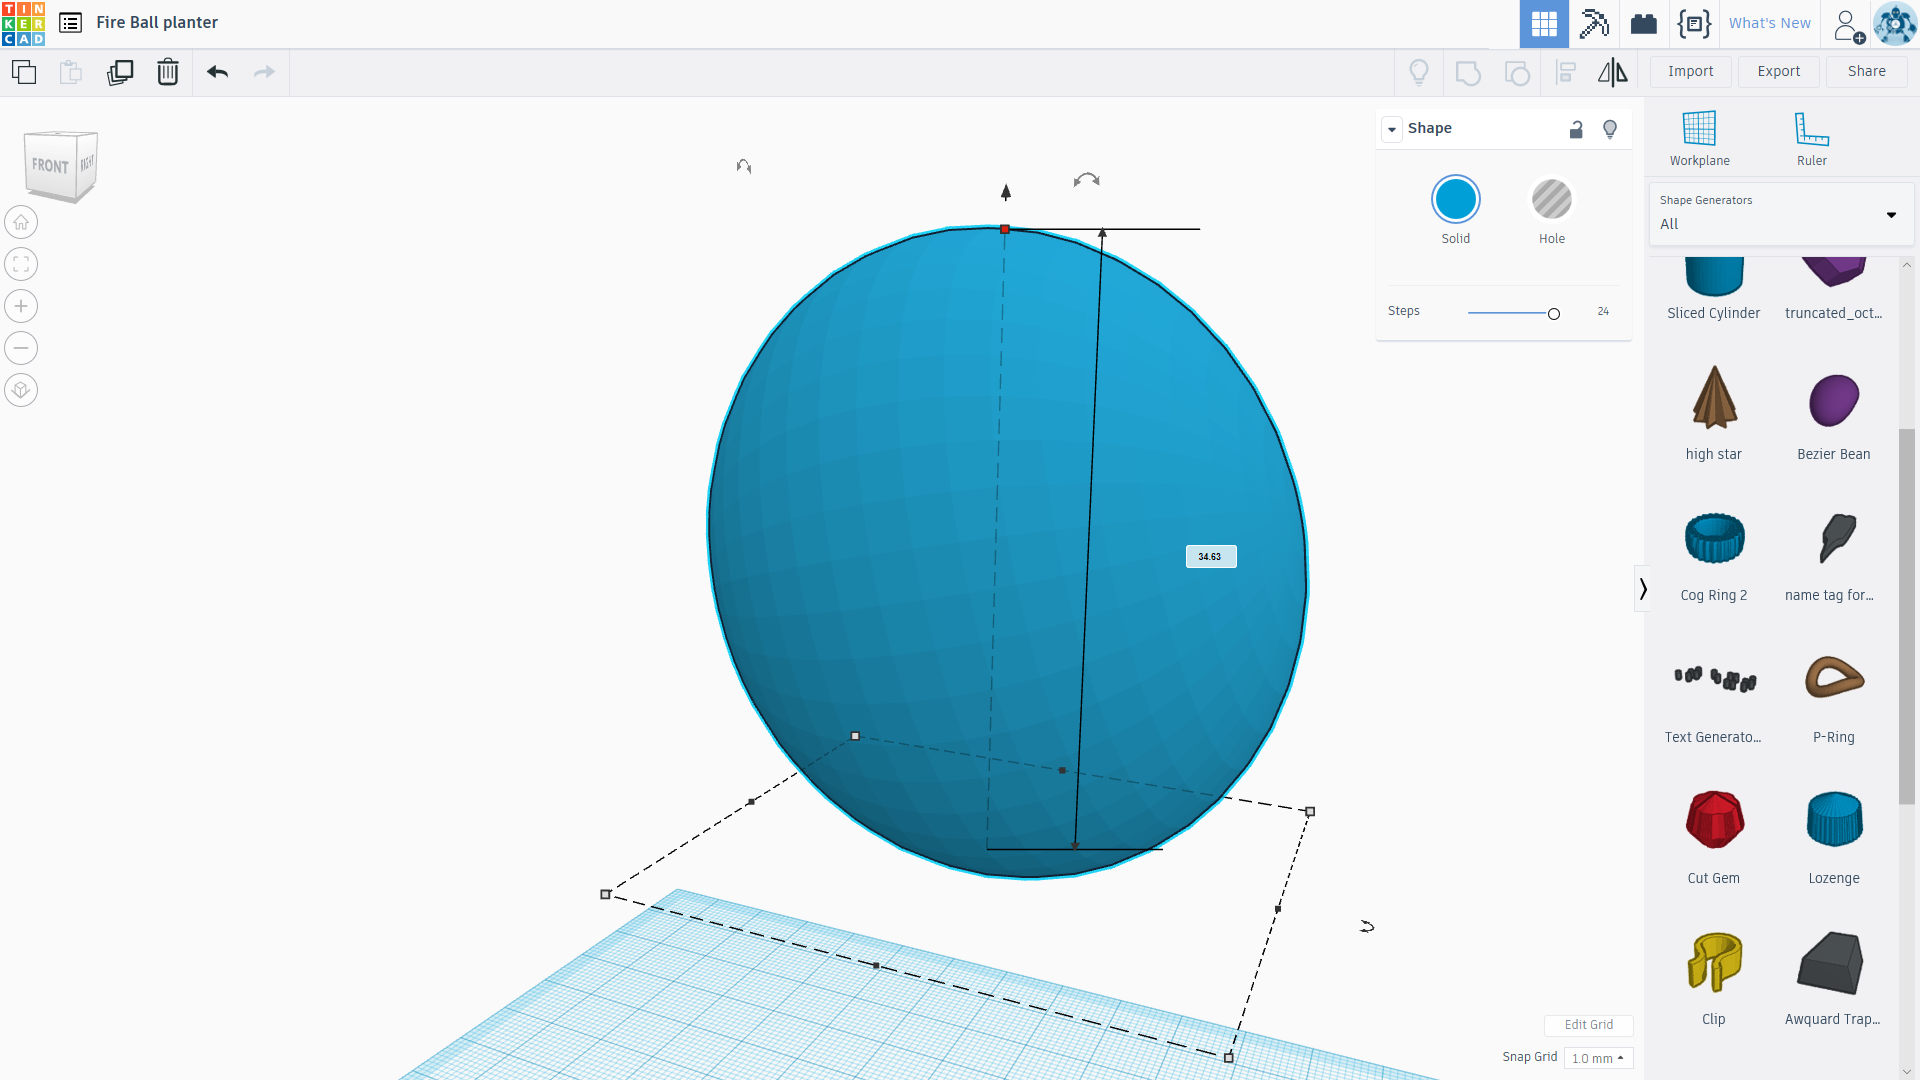The image size is (1920, 1080).
Task: Open the Blocks pickaxe mode
Action: 1594,24
